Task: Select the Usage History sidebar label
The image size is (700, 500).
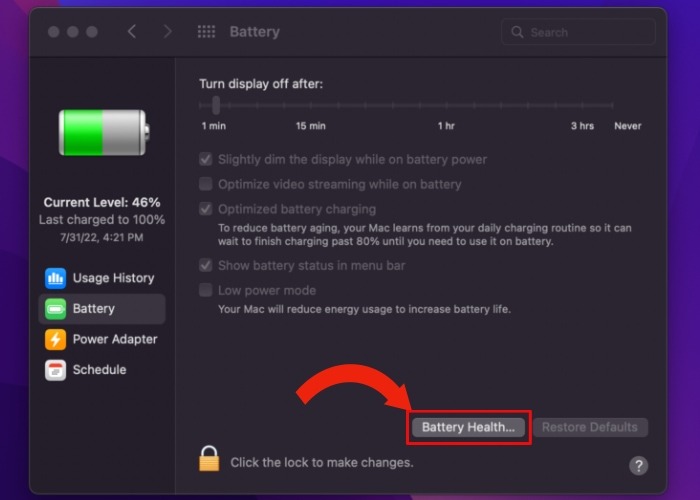Action: [x=113, y=278]
